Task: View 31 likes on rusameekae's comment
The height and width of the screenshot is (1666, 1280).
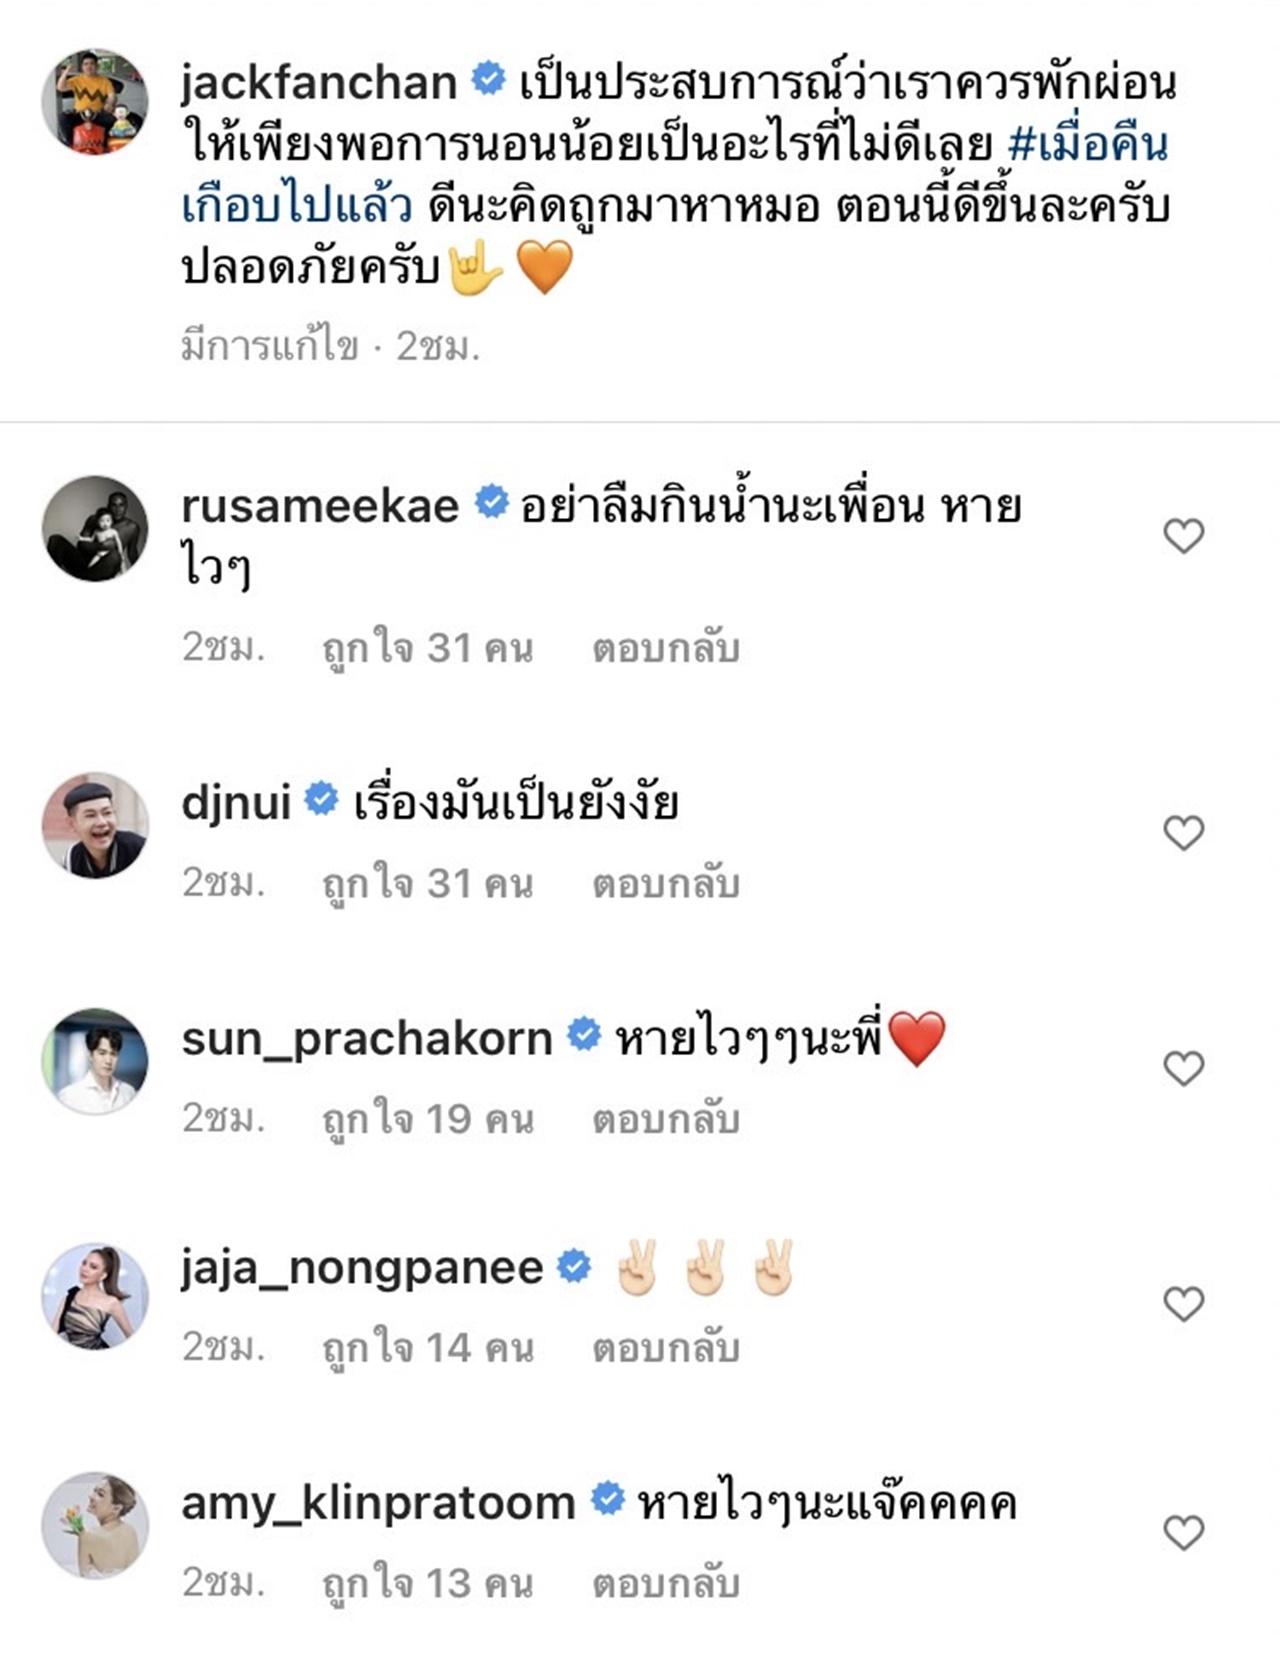Action: pos(427,649)
